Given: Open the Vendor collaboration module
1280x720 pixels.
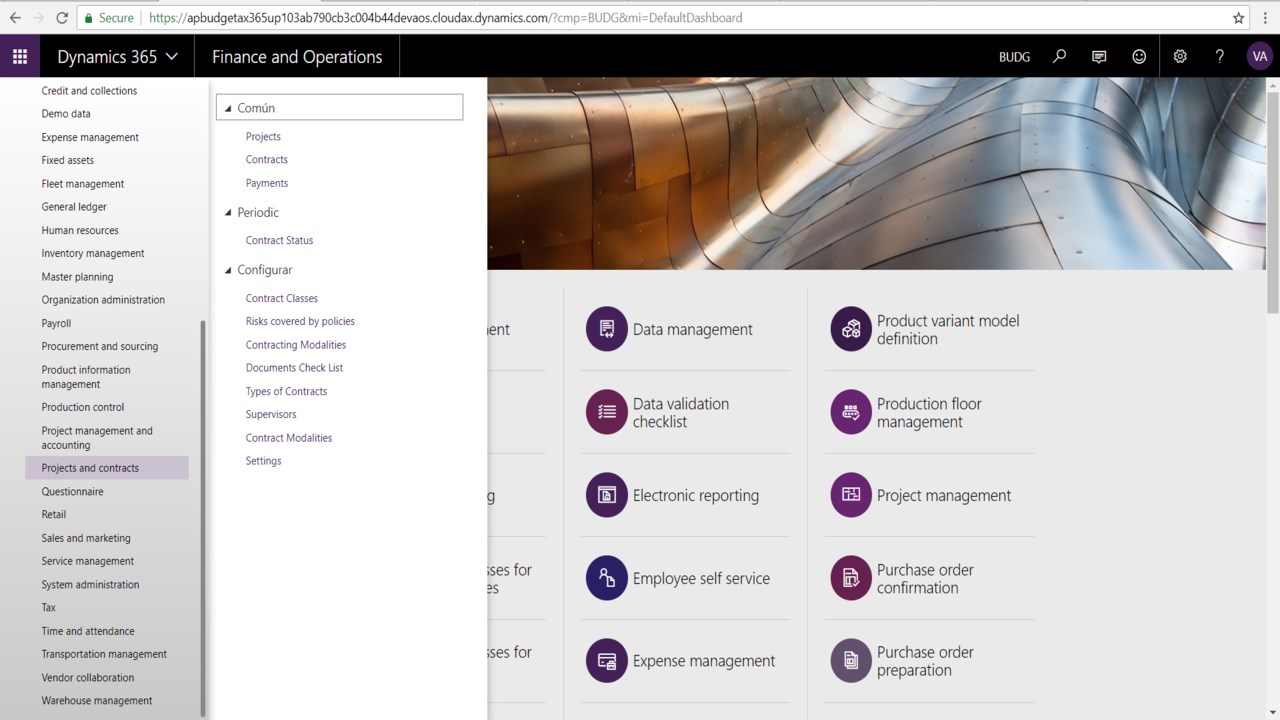Looking at the screenshot, I should point(88,678).
